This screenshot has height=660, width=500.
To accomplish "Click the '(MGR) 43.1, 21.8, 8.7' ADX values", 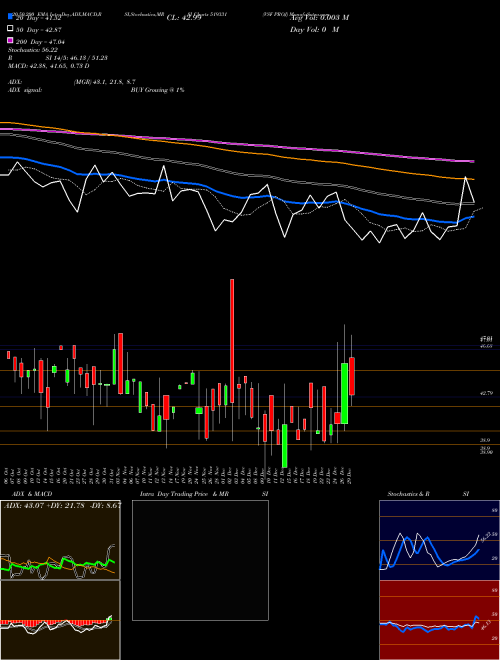I will [104, 82].
